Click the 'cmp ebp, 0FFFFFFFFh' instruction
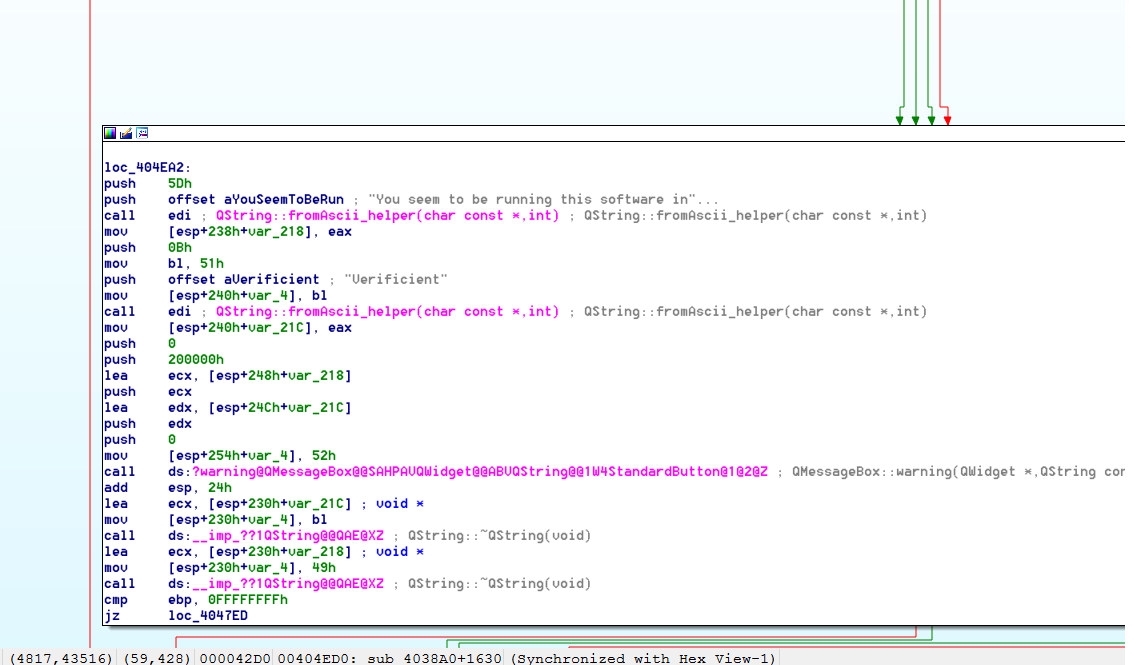 (x=196, y=601)
